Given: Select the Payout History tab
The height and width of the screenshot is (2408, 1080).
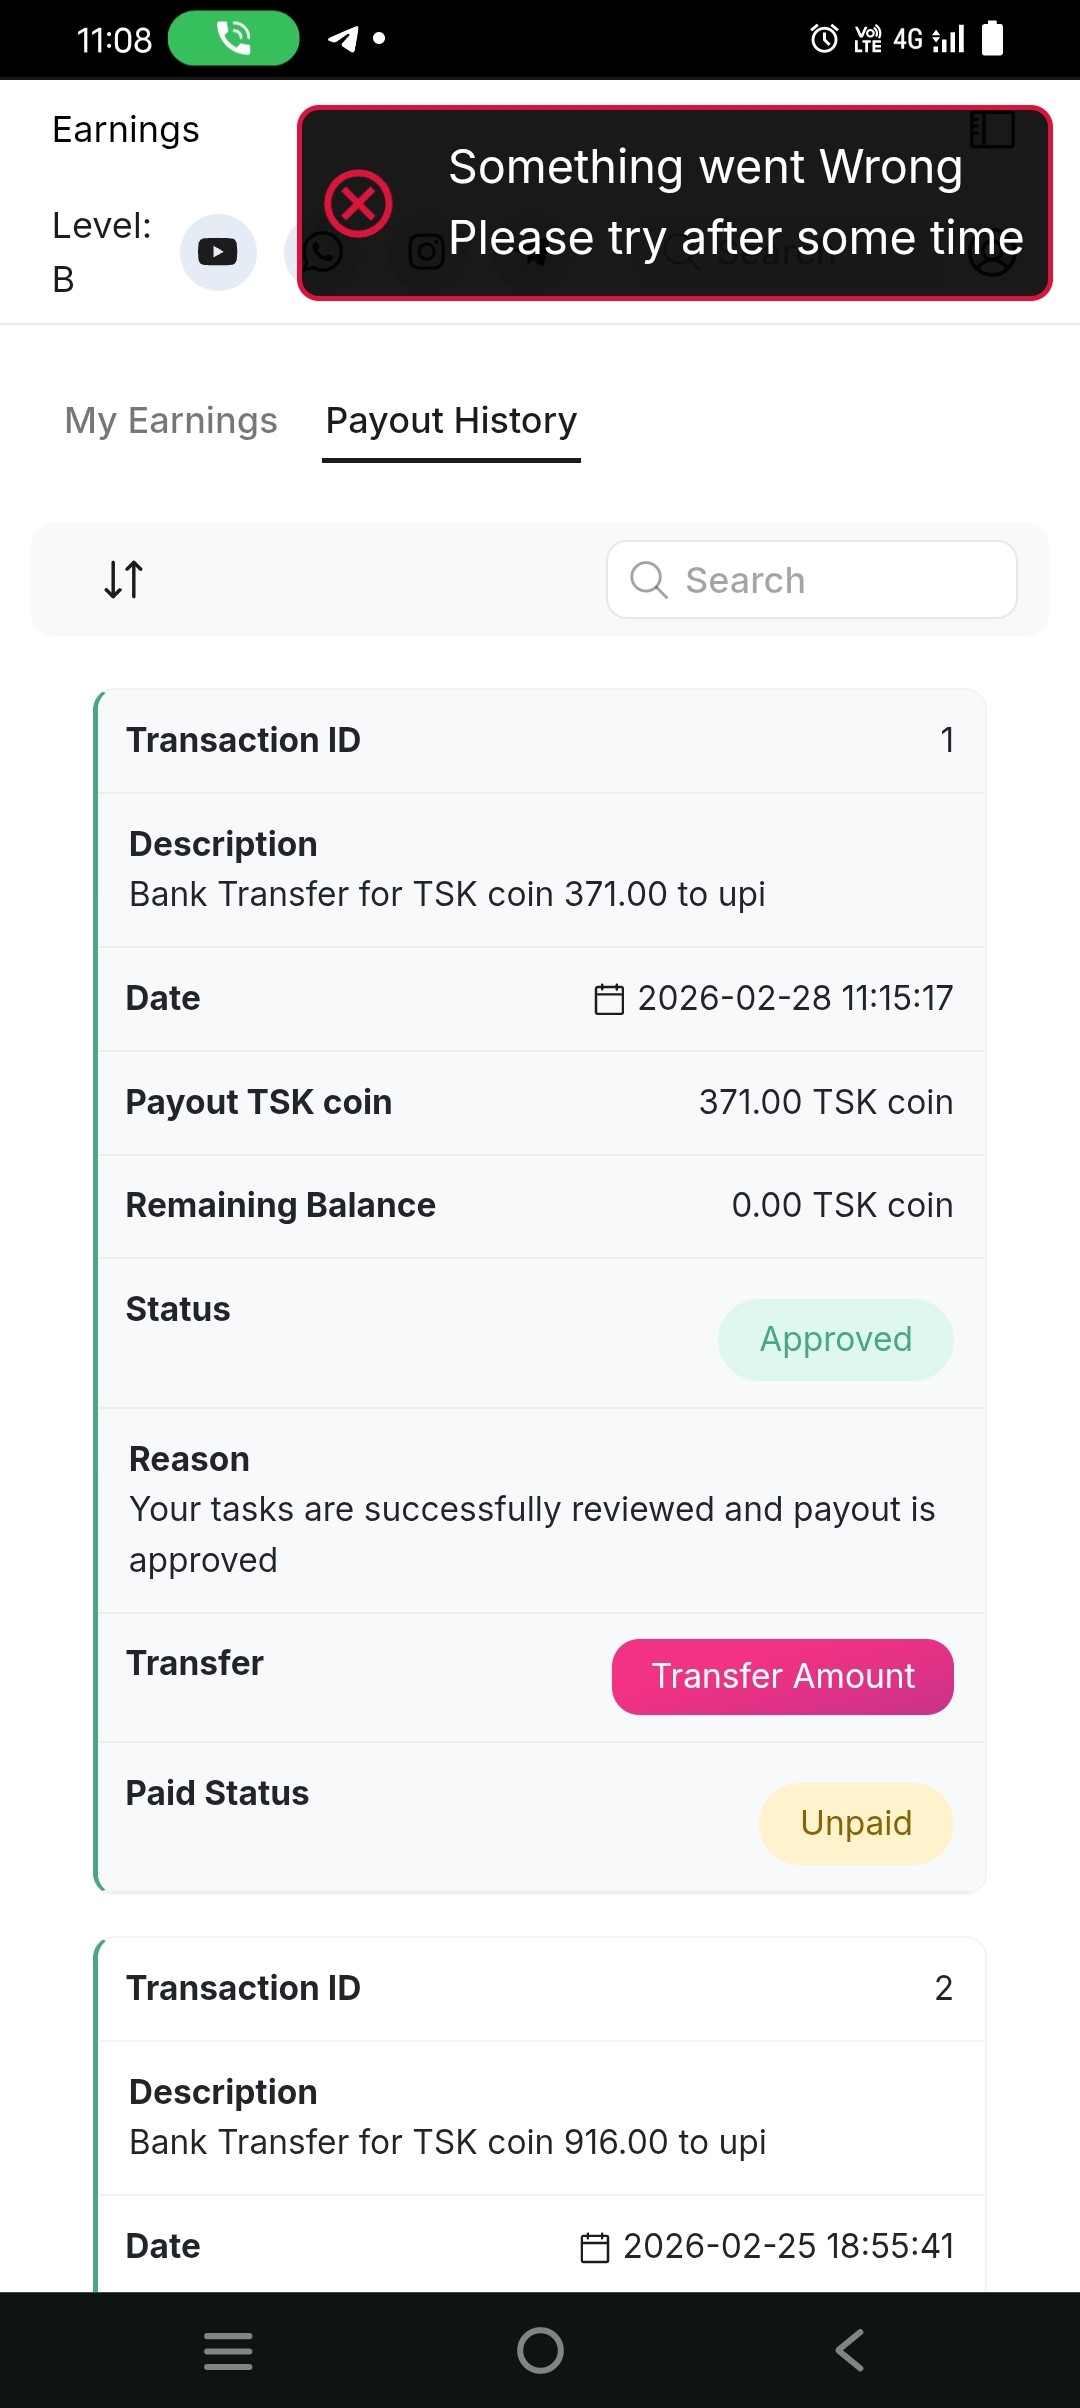Looking at the screenshot, I should coord(451,421).
